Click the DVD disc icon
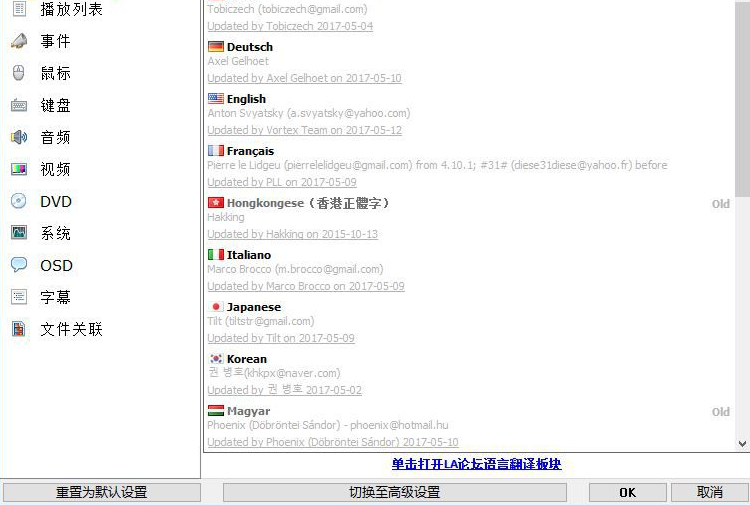 pos(19,201)
